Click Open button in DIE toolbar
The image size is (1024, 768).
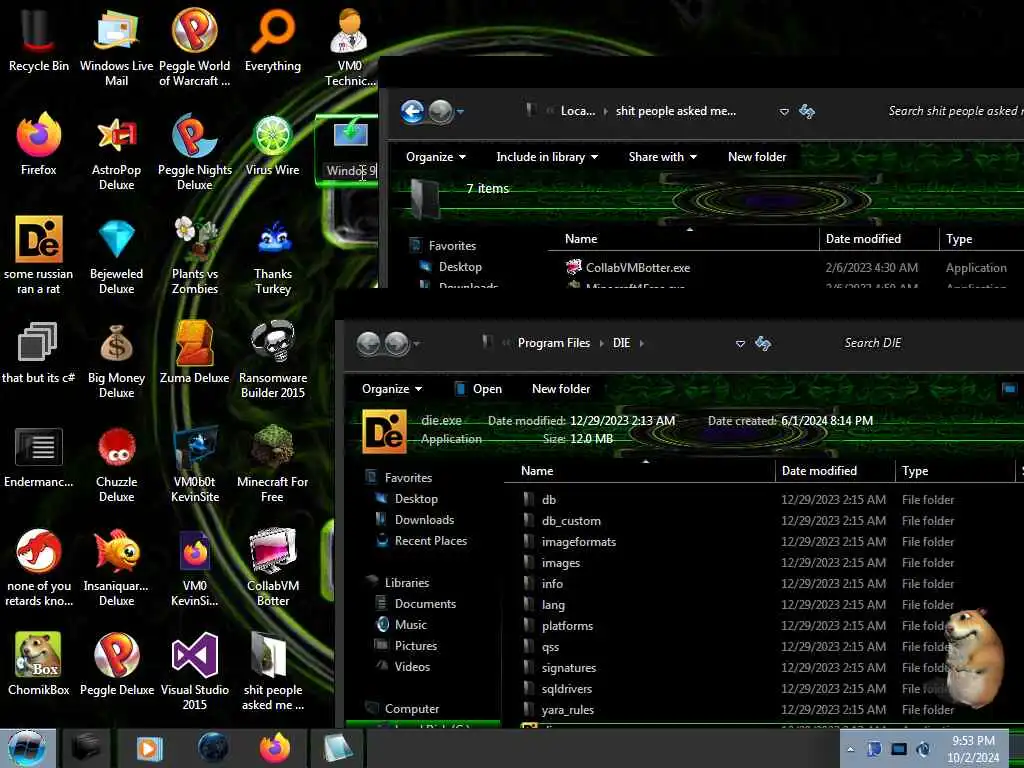pos(479,389)
